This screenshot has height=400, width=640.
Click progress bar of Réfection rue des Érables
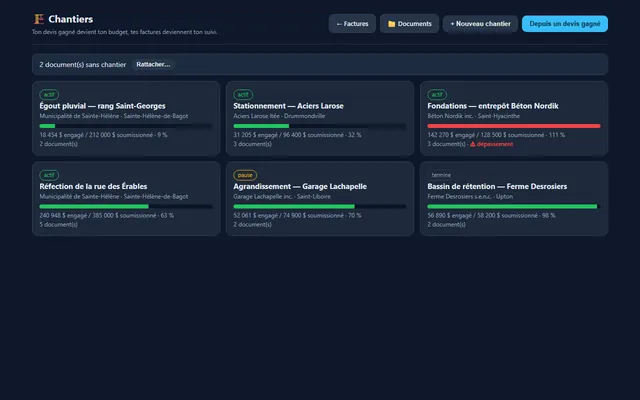[126, 207]
